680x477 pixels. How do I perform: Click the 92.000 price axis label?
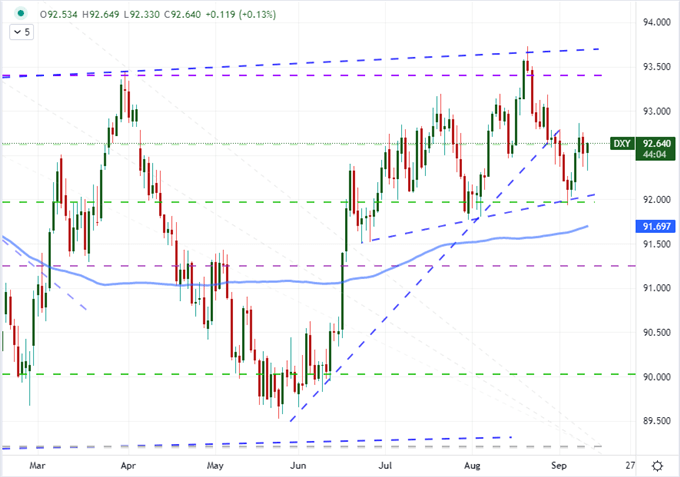tap(657, 200)
